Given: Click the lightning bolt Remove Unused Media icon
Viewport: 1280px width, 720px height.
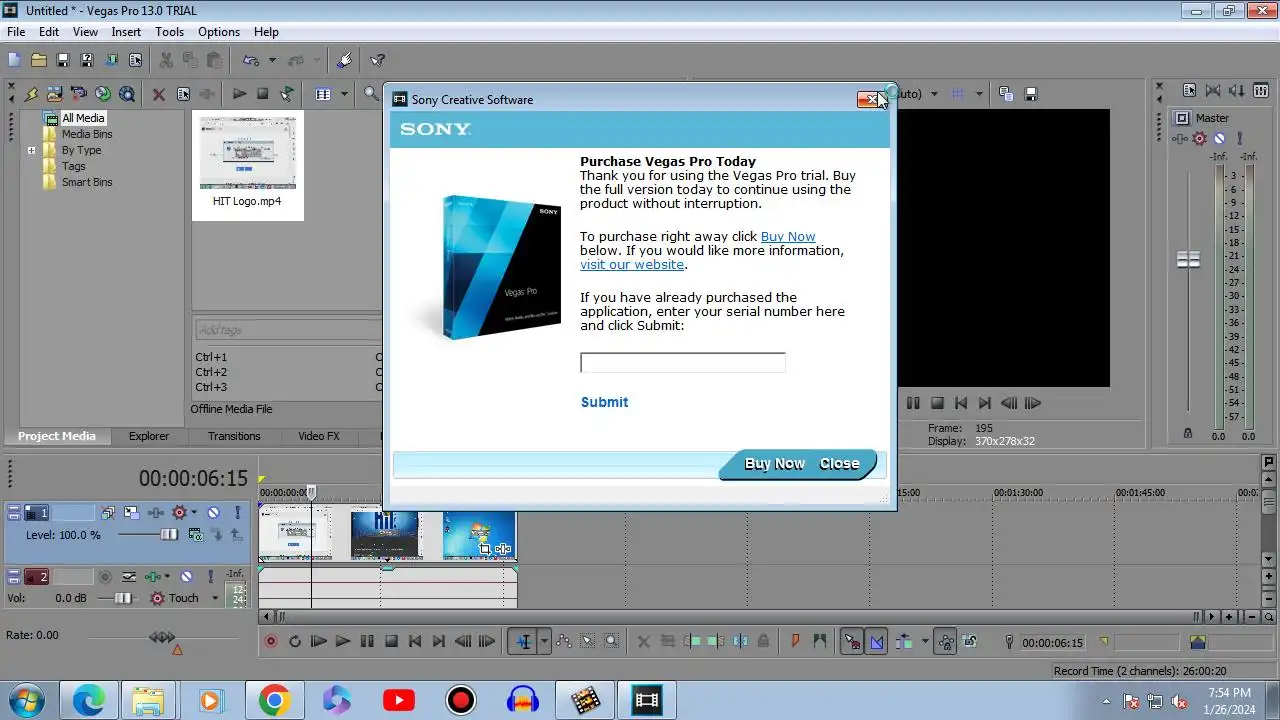Looking at the screenshot, I should (31, 94).
